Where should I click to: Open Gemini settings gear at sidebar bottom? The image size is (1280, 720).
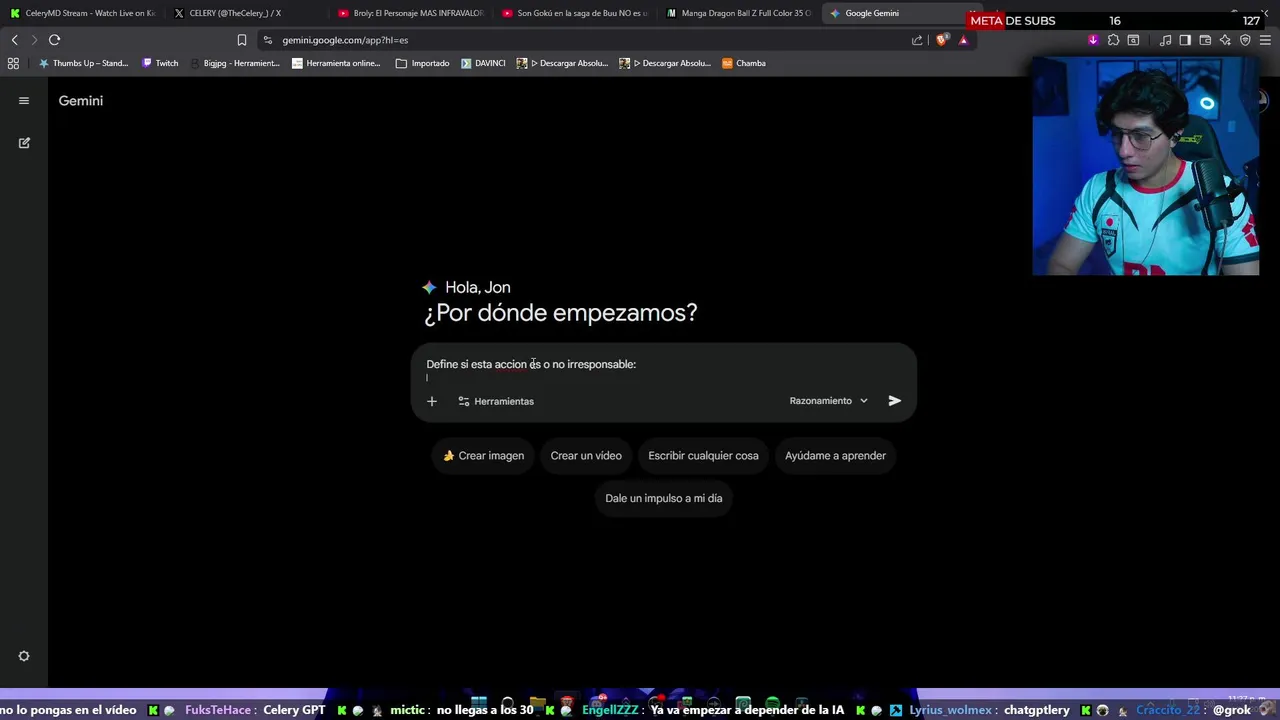point(24,656)
